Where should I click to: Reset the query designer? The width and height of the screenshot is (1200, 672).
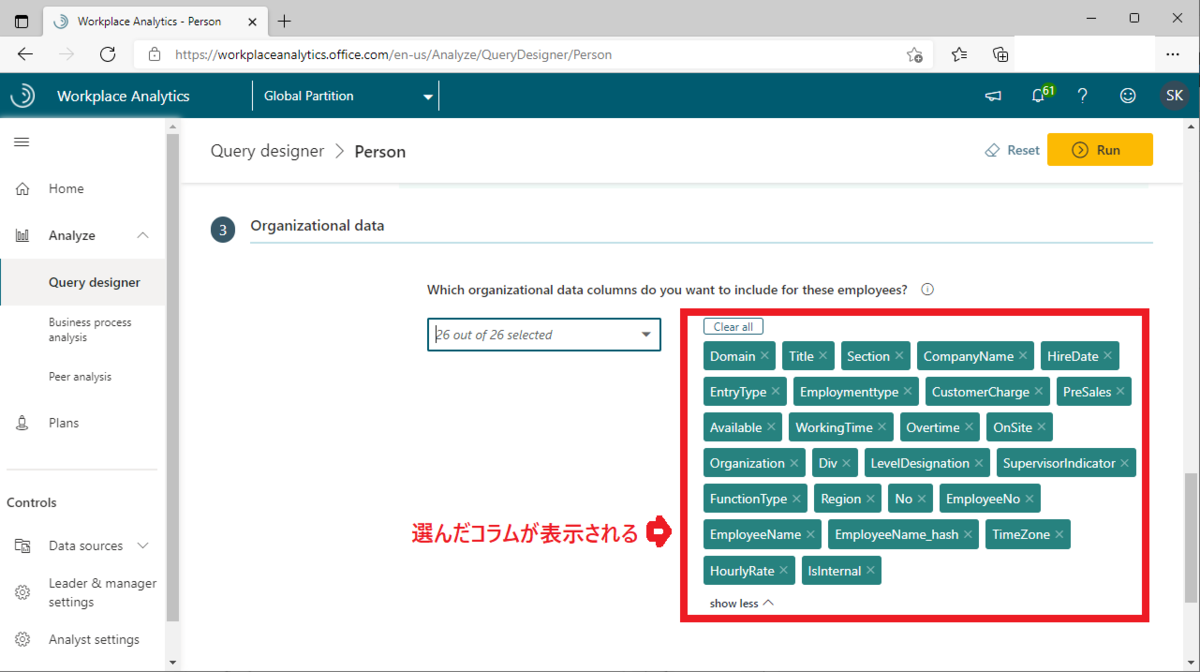tap(1012, 150)
